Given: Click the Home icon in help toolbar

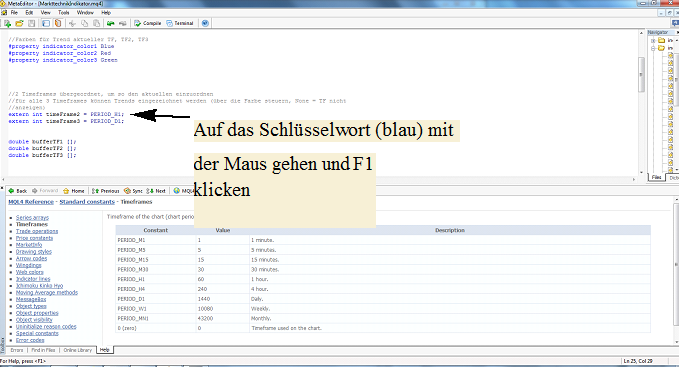Looking at the screenshot, I should click(74, 191).
